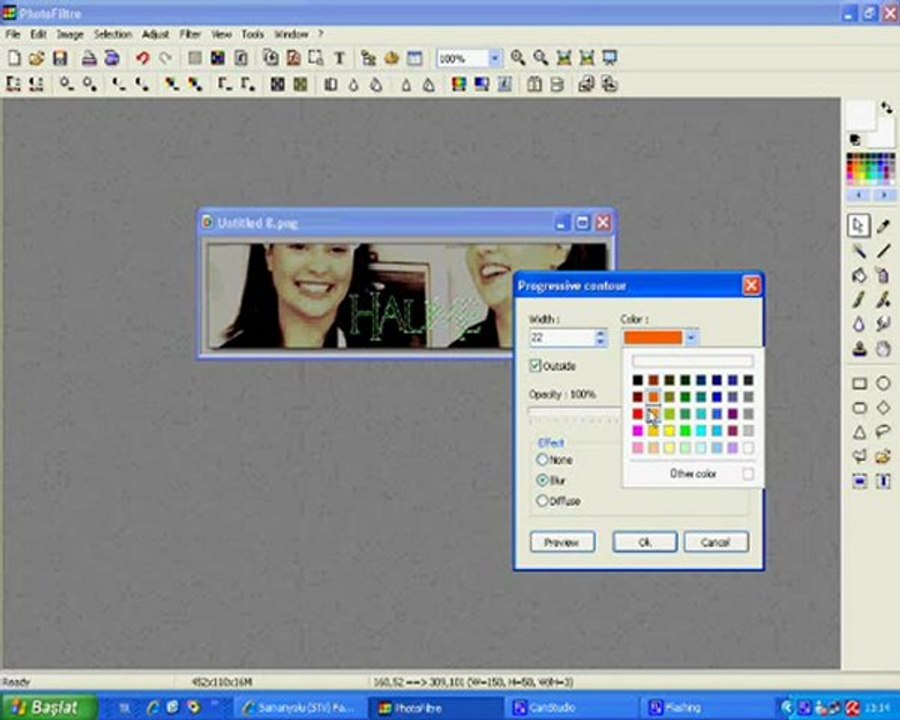Click the Undo arrow in toolbar

click(142, 59)
